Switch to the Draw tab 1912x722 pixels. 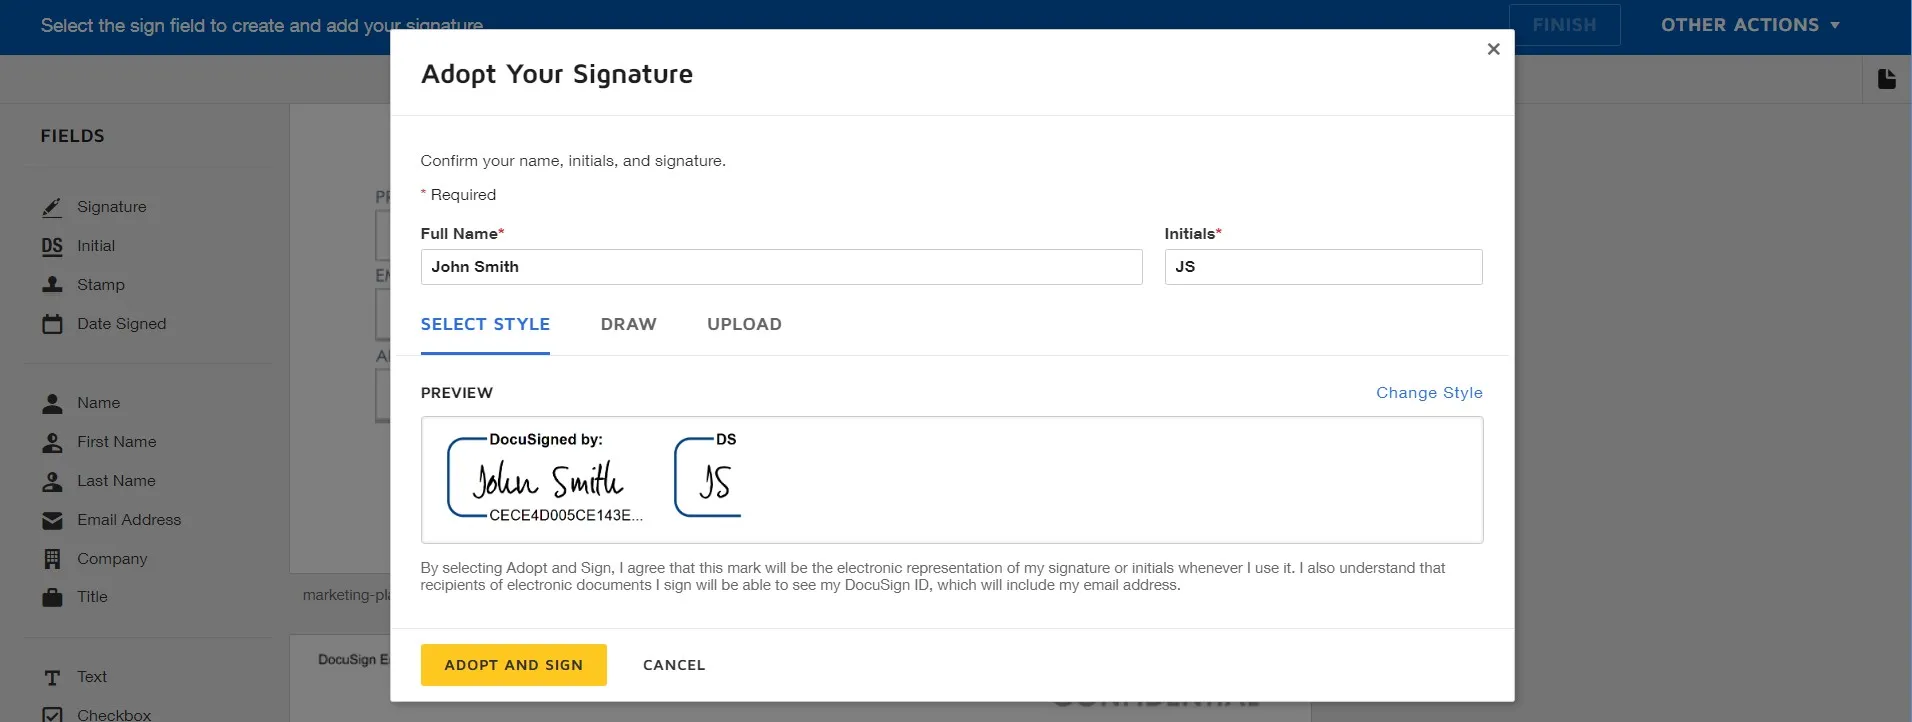click(628, 324)
